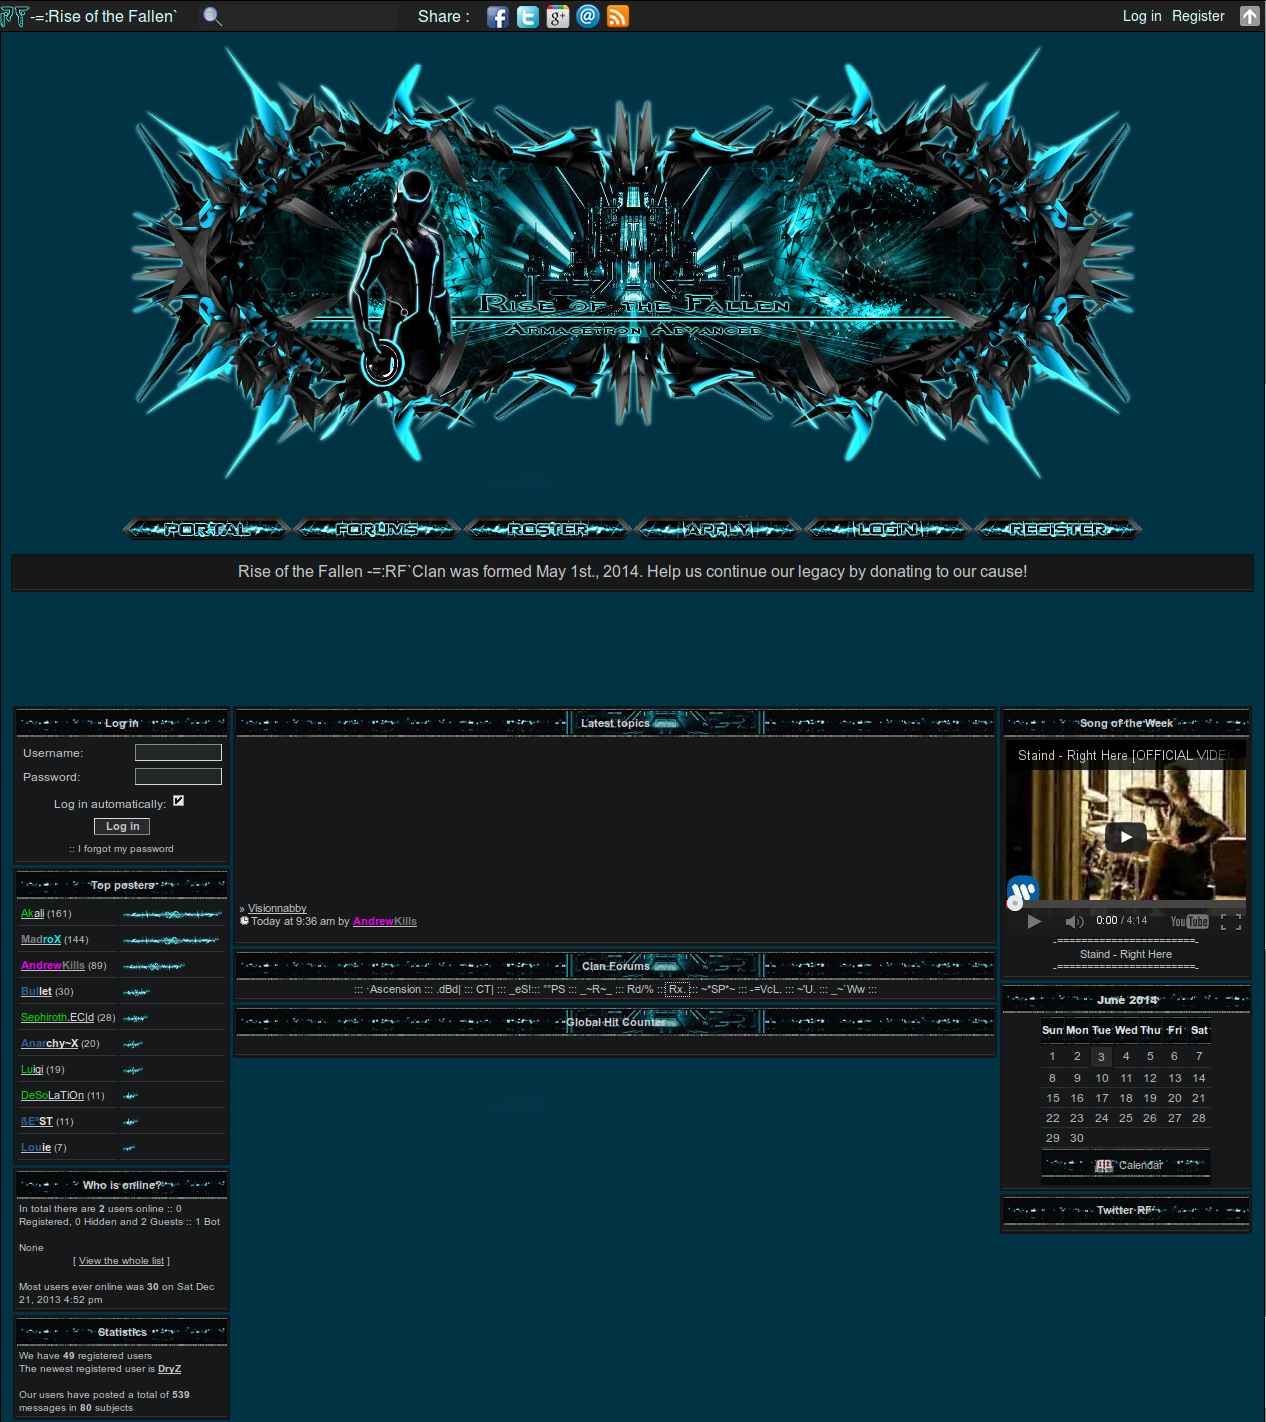Share the page via Twitter icon

click(527, 17)
